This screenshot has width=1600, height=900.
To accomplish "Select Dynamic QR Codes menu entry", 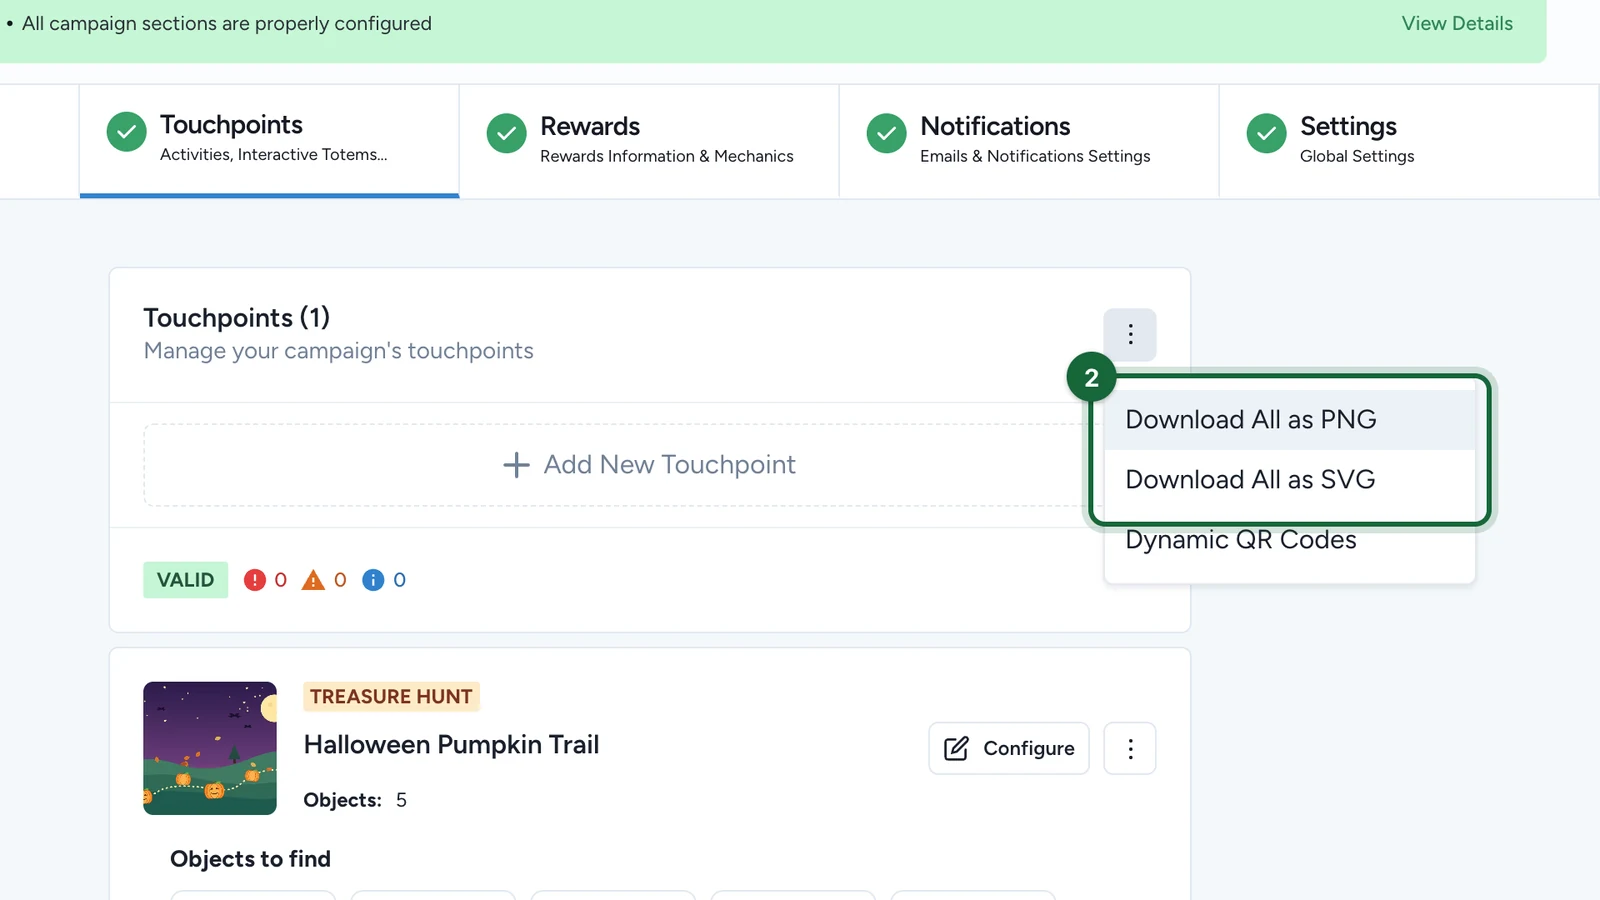I will click(x=1289, y=540).
